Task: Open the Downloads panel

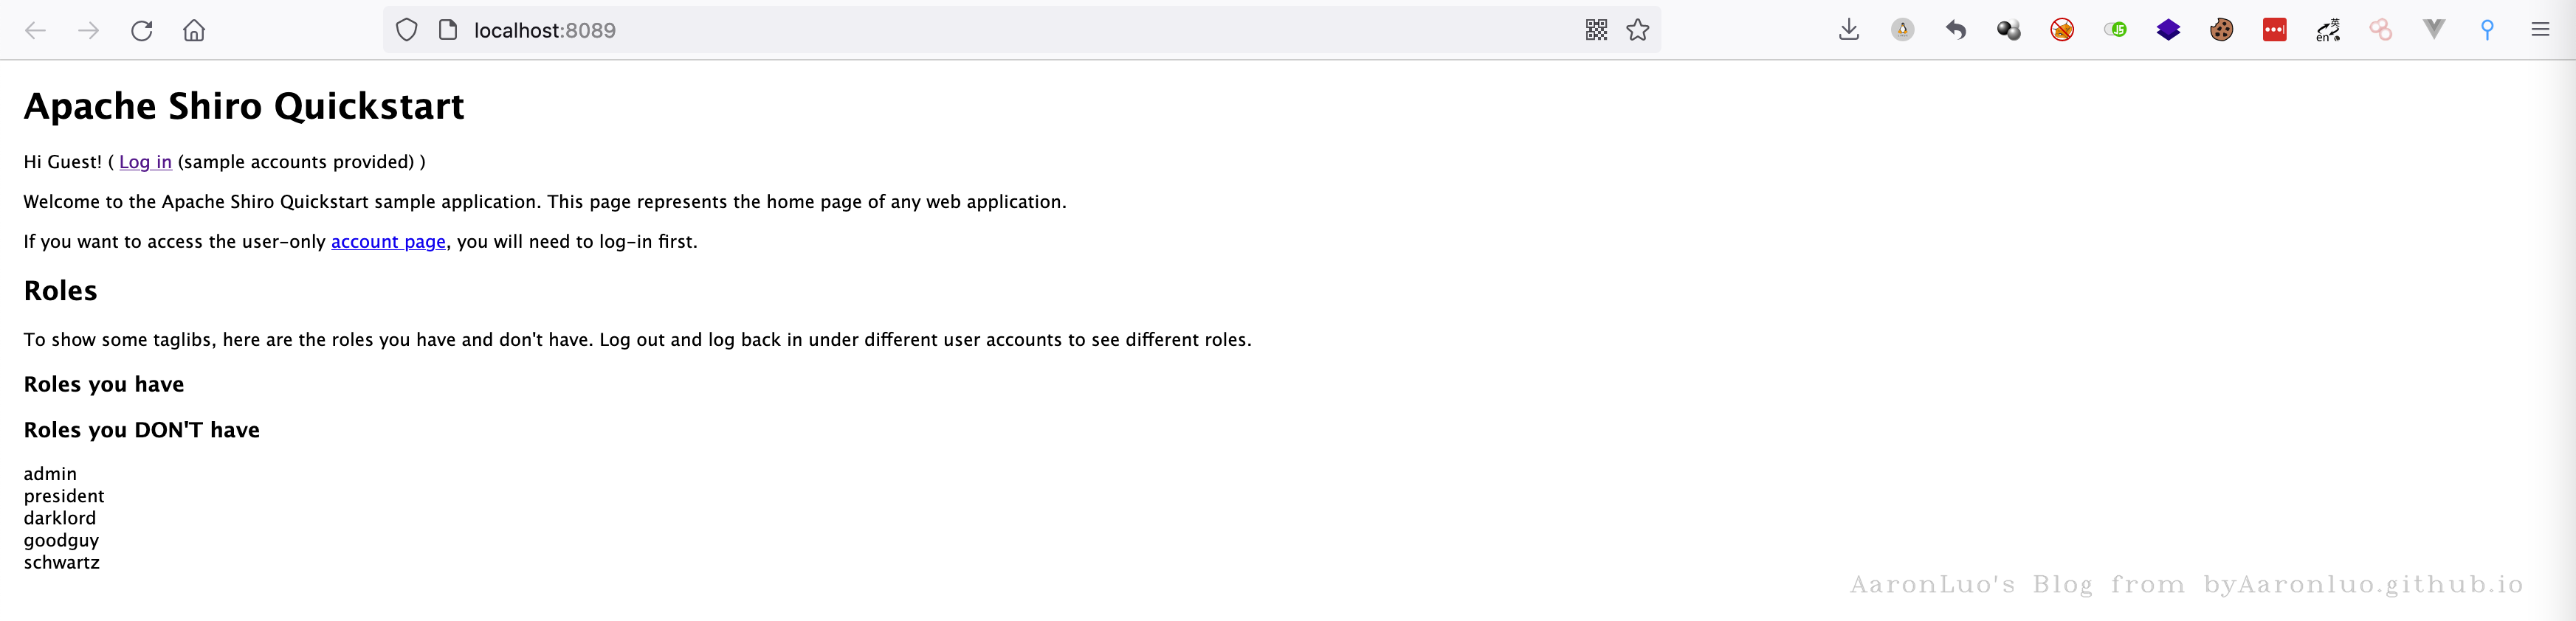Action: pyautogui.click(x=1849, y=30)
